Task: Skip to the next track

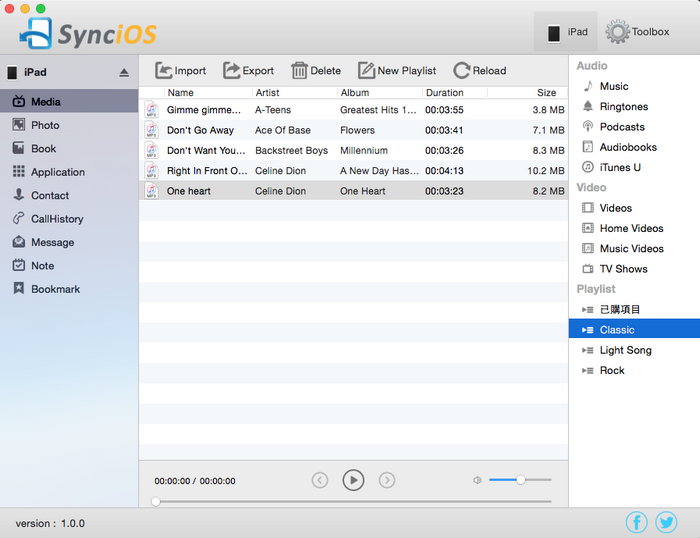Action: pyautogui.click(x=387, y=480)
